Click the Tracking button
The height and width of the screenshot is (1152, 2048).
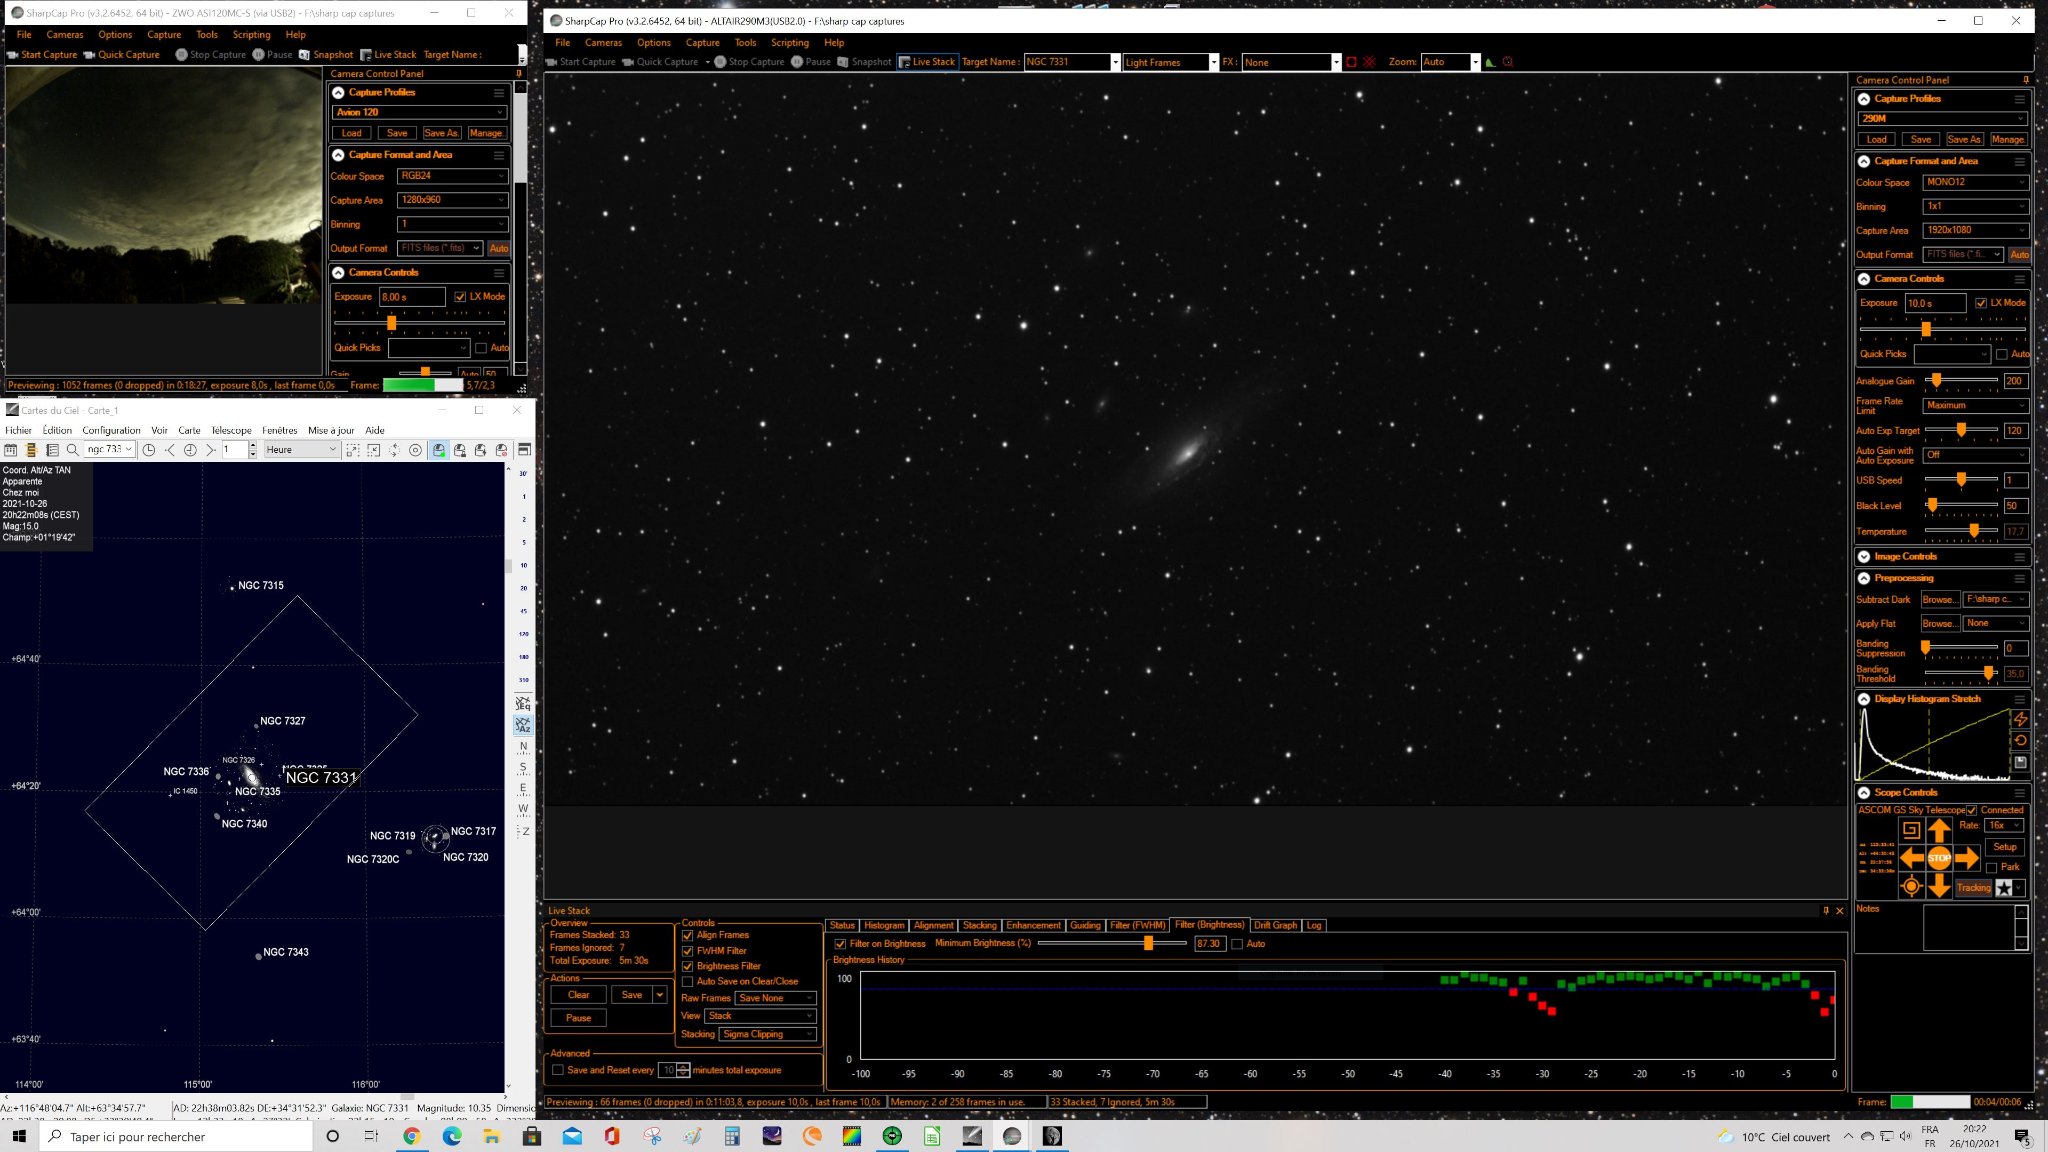(1973, 888)
